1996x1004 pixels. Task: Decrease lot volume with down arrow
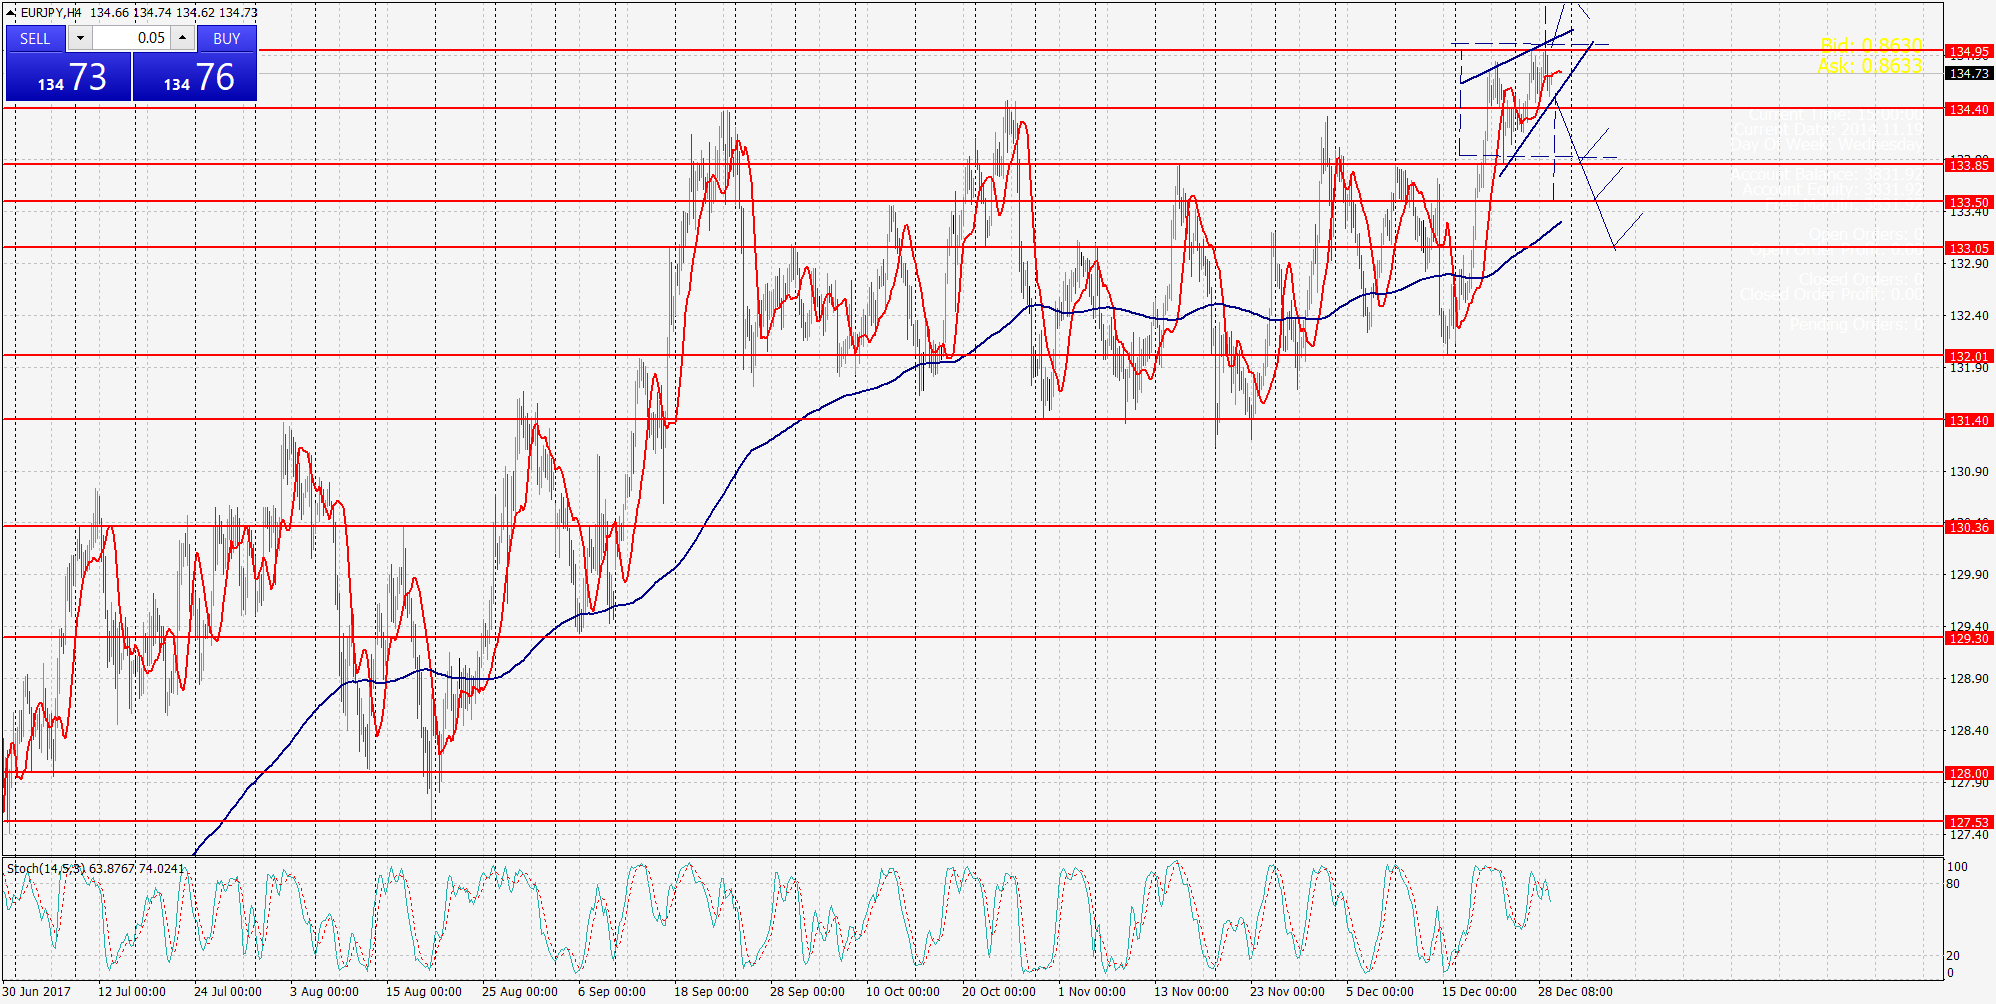(80, 38)
